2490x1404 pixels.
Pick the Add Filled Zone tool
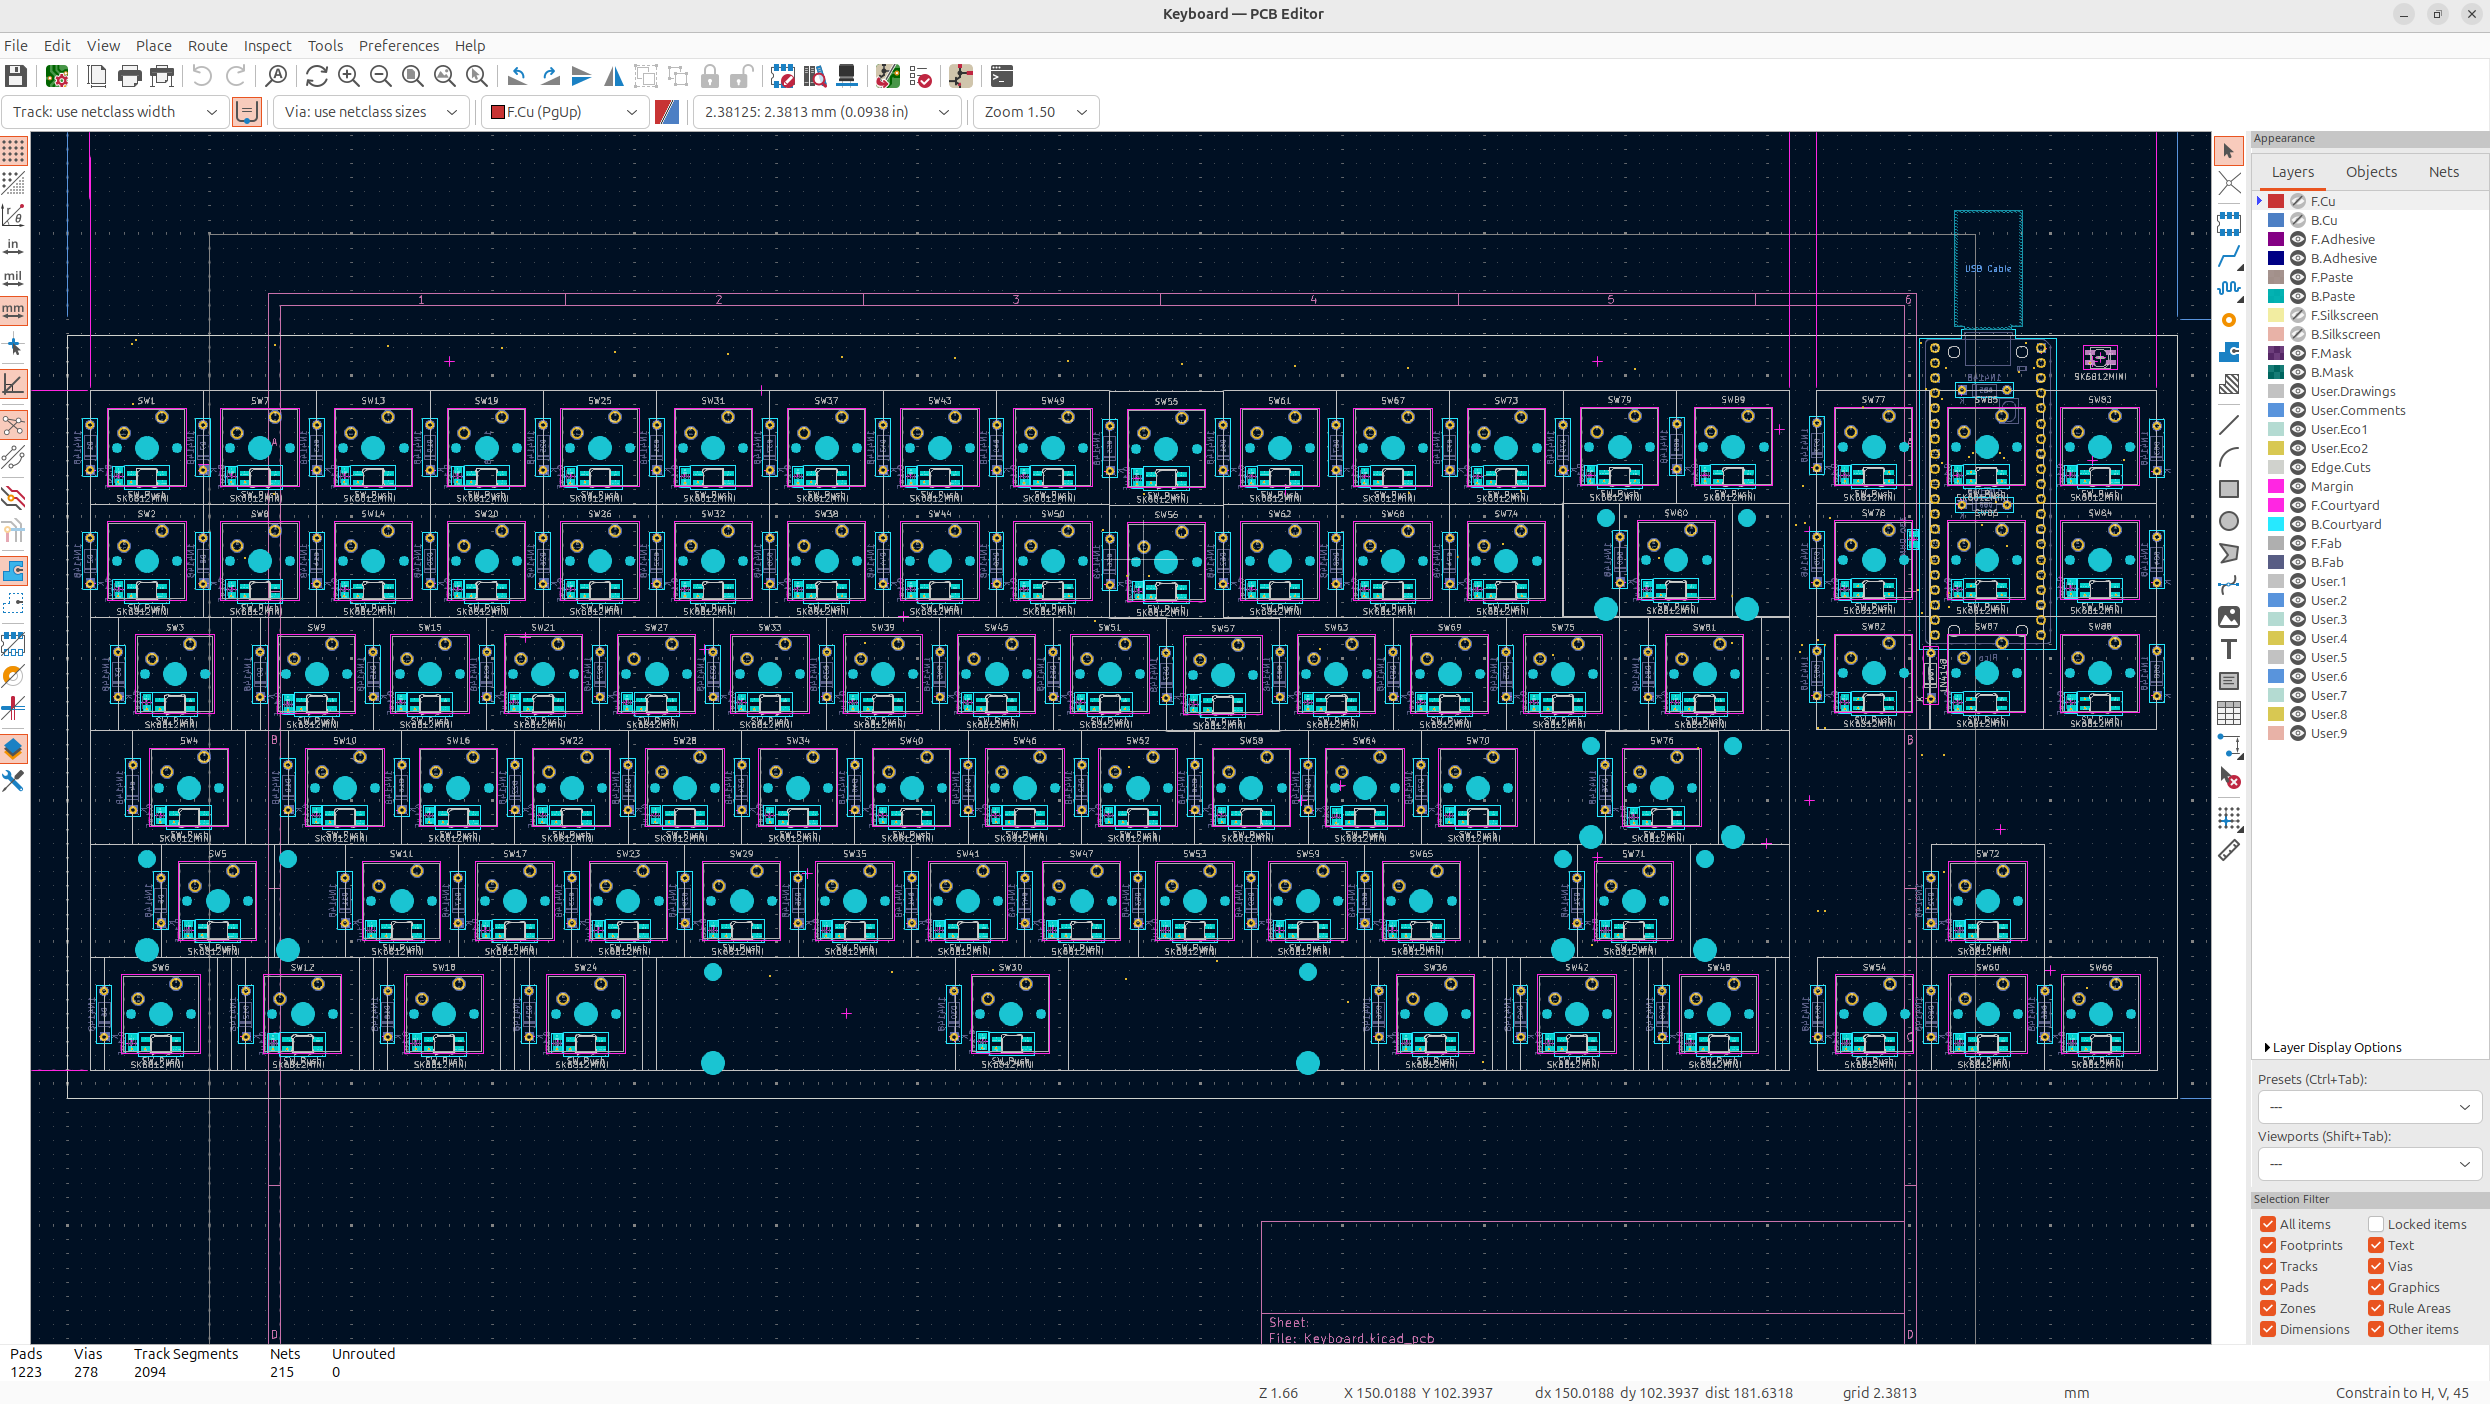(x=2229, y=352)
